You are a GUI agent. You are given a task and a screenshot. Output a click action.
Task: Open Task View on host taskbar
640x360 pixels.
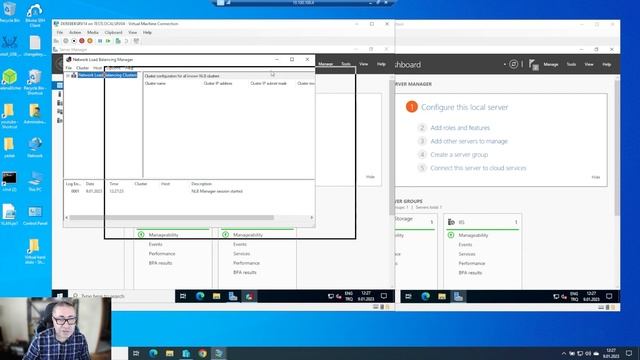tap(136, 353)
